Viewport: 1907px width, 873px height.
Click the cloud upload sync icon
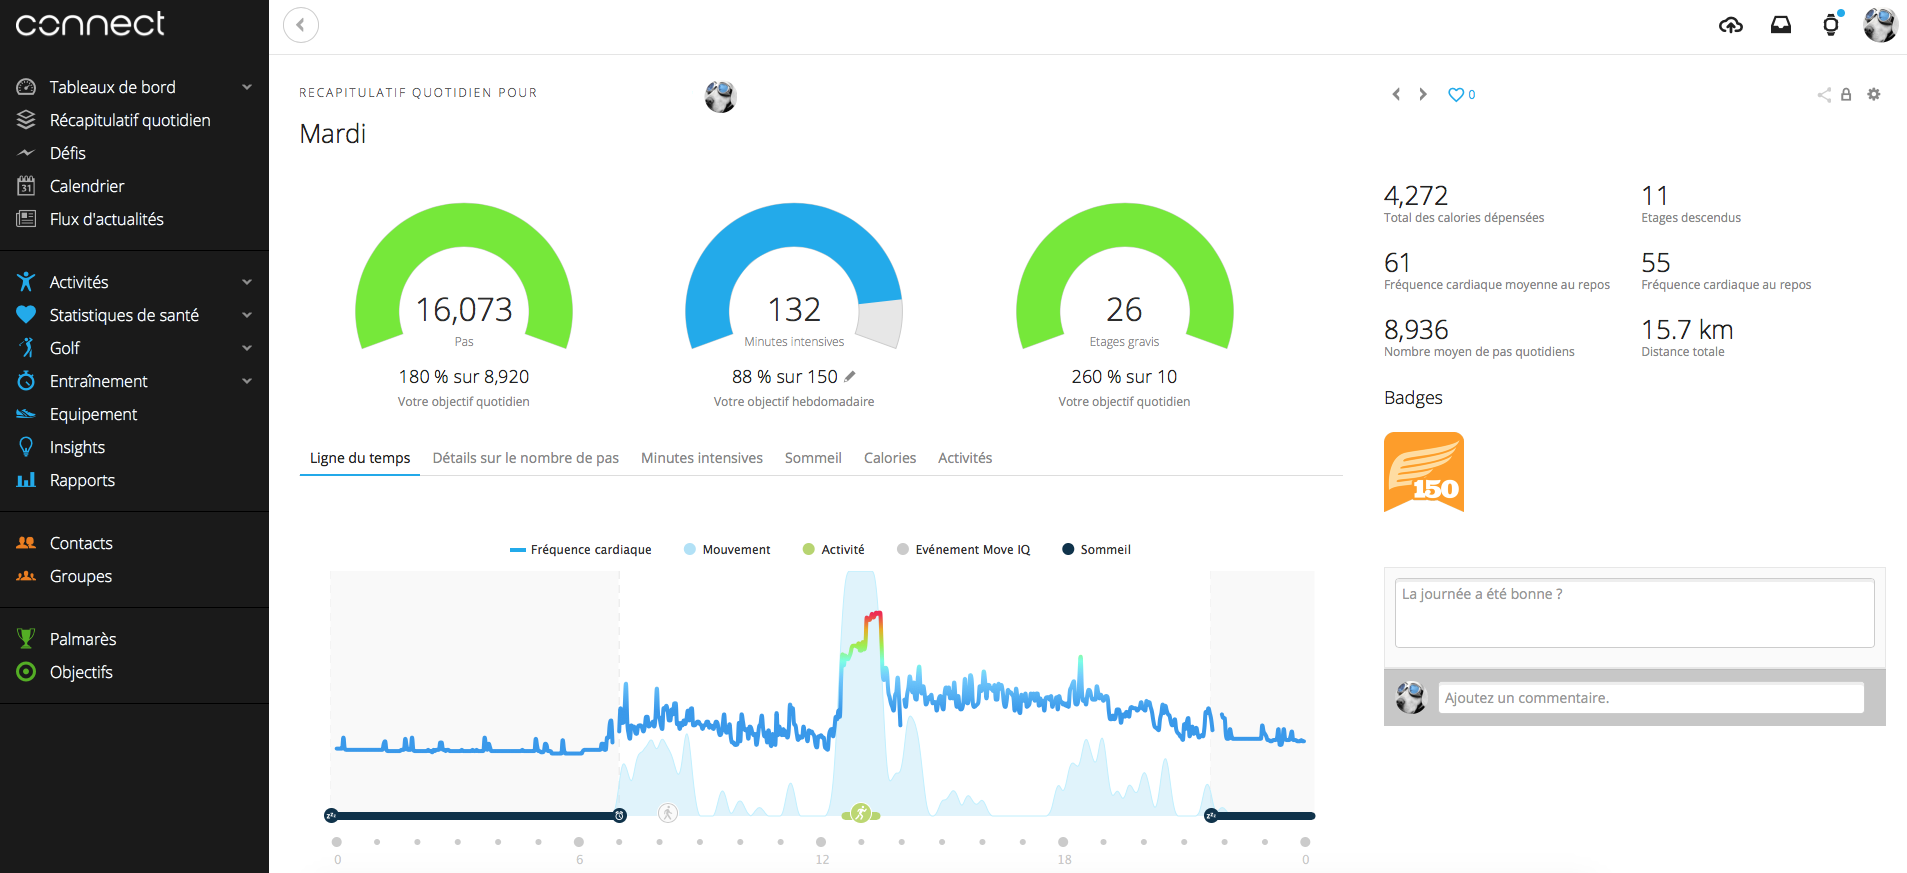point(1731,25)
